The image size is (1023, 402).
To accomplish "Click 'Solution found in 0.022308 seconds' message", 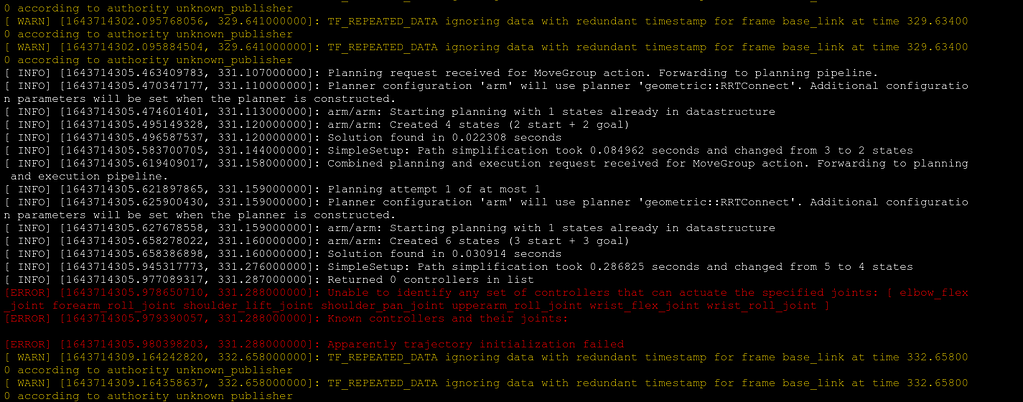I will 283,138.
